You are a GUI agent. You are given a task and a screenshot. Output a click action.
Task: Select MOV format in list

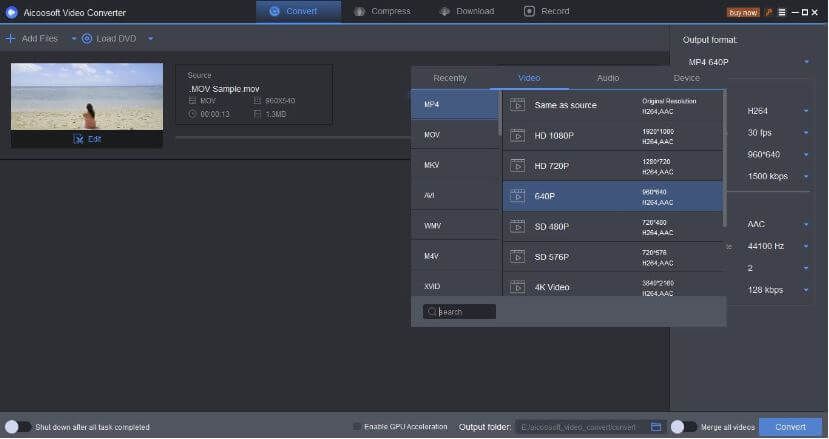455,135
